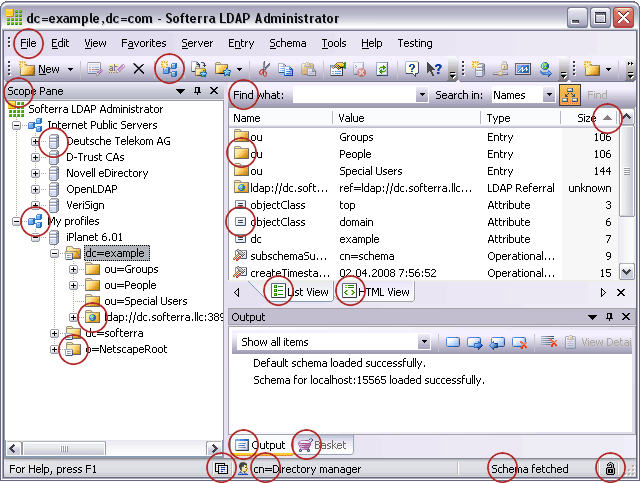
Task: Sort by the Value column header
Action: click(407, 118)
